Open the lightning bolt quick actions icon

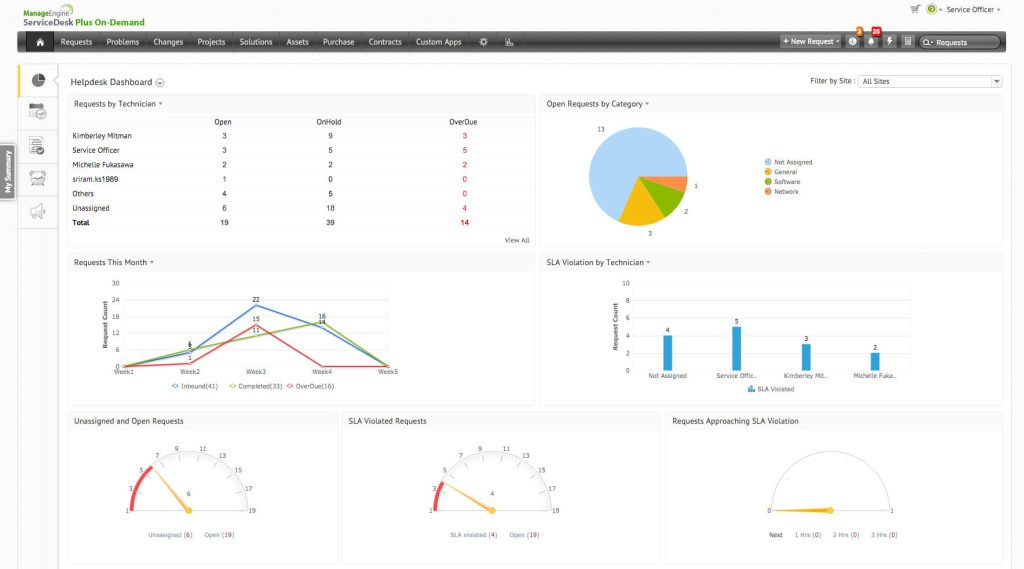[x=889, y=42]
